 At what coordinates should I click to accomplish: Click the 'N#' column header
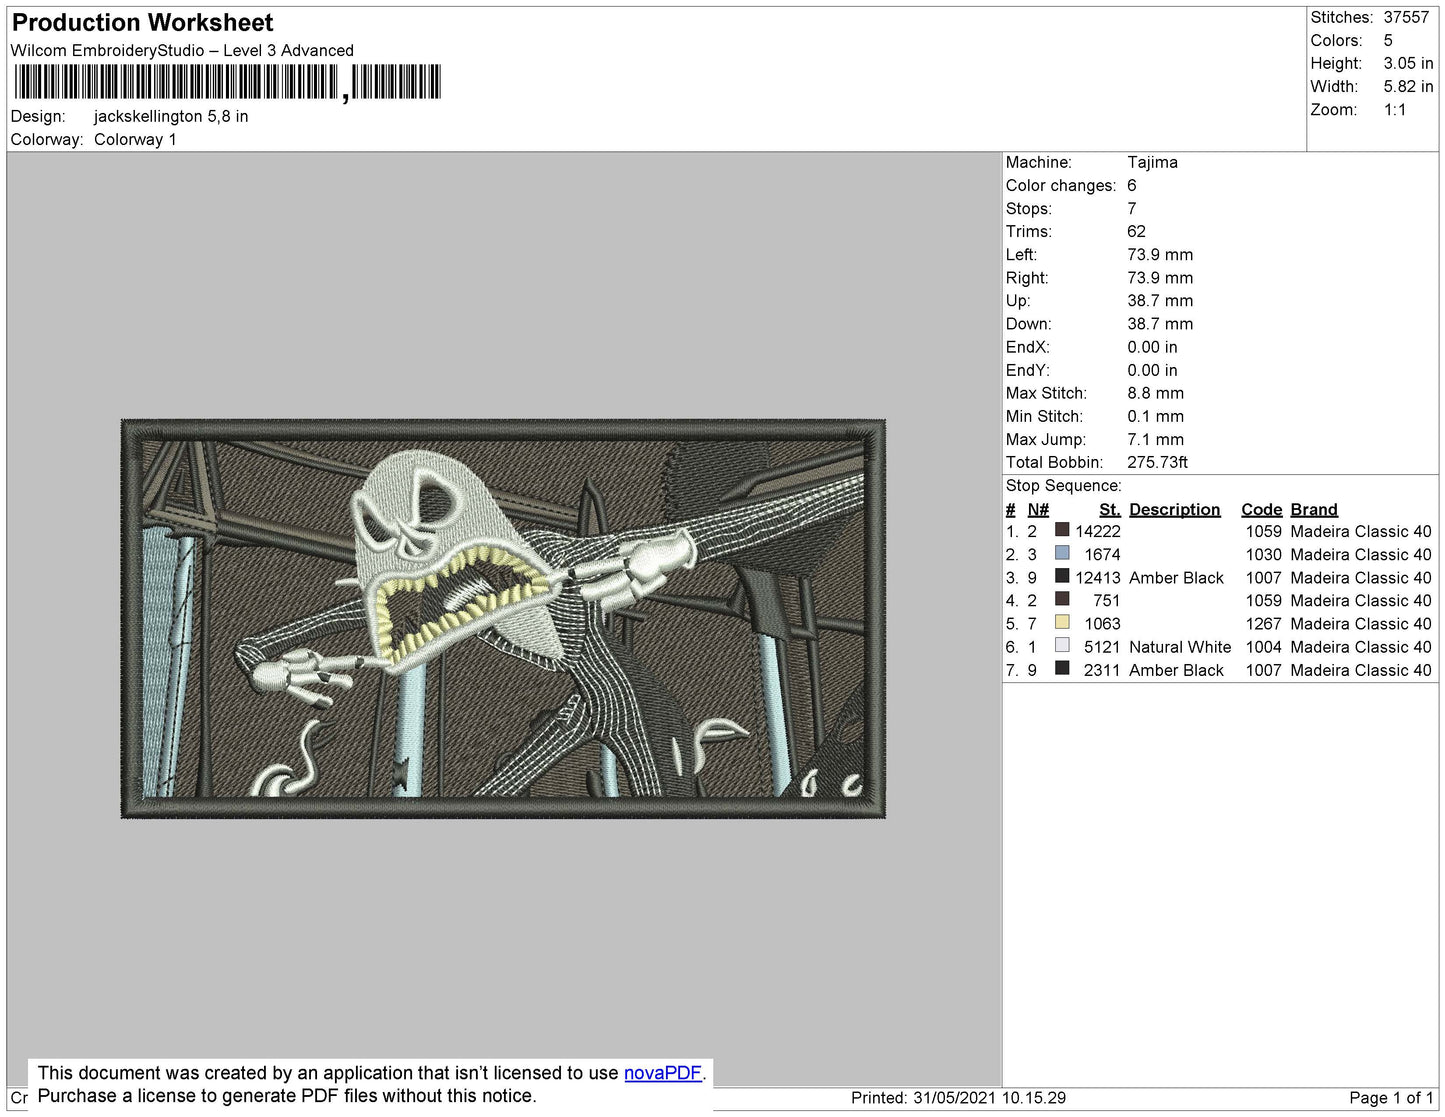[1038, 510]
